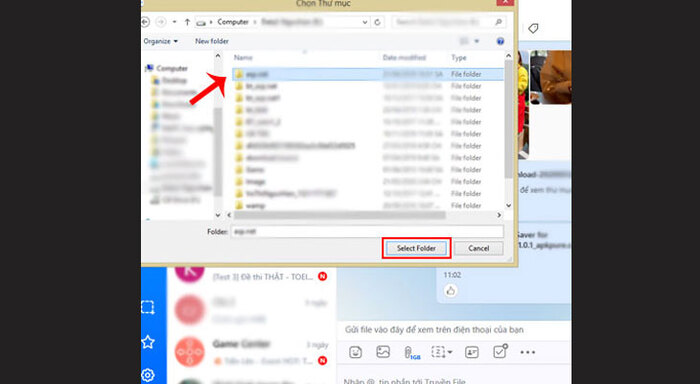Create a to-do task in Zalo
The width and height of the screenshot is (700, 384).
500,351
